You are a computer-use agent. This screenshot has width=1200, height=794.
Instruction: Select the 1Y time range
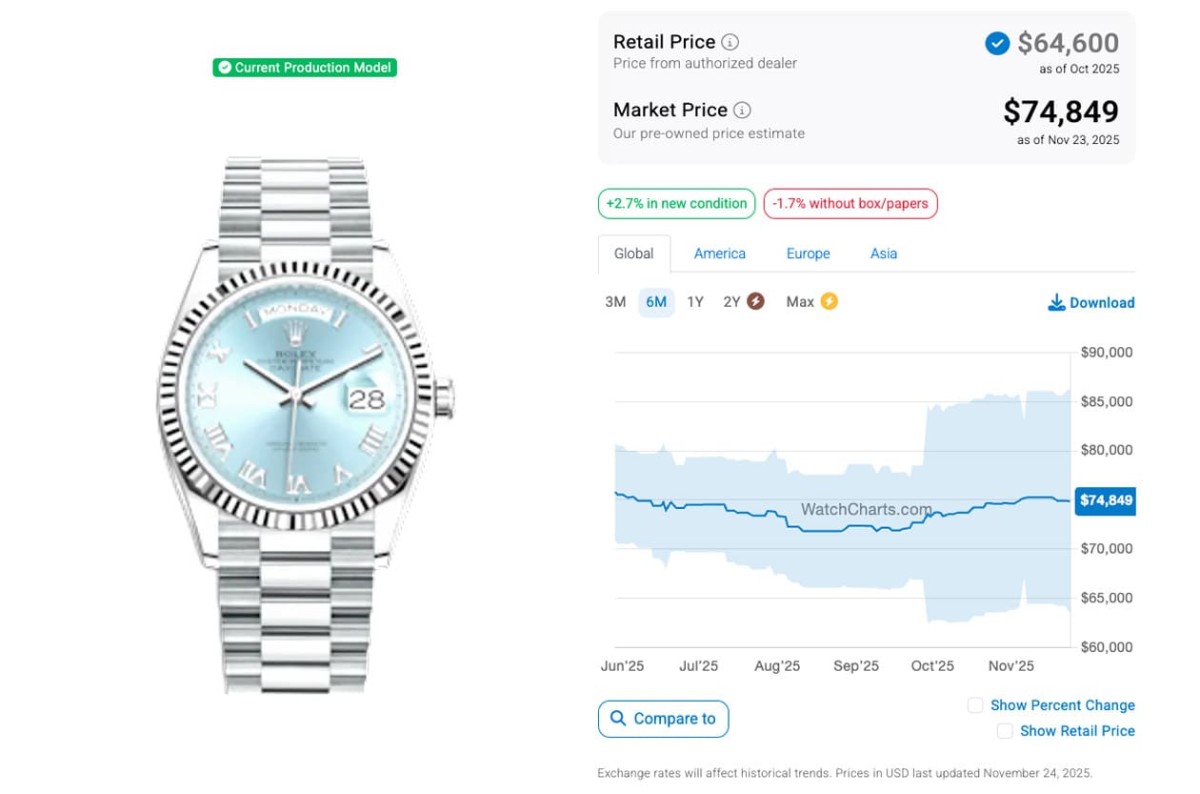(695, 302)
